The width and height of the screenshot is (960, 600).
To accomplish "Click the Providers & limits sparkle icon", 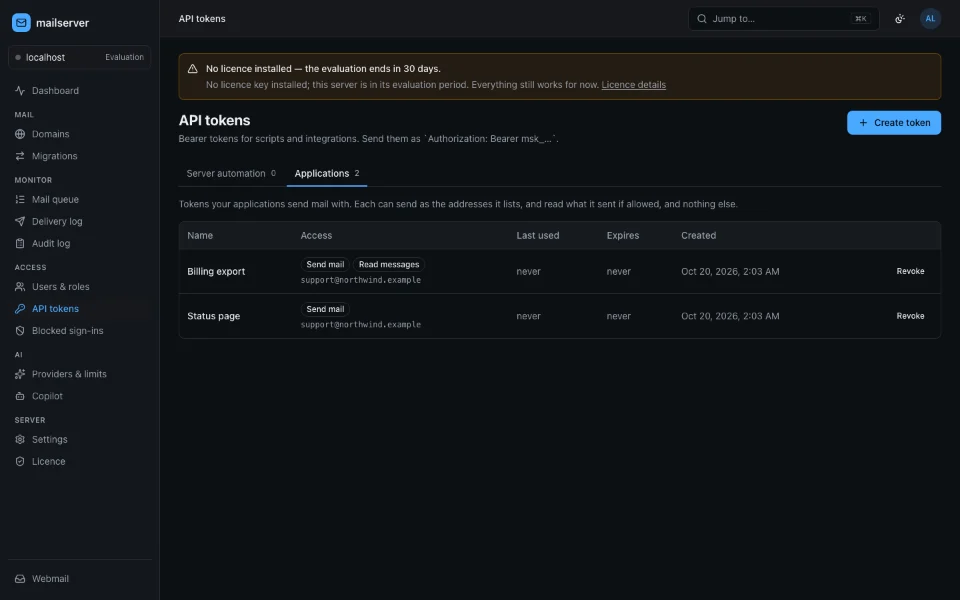I will (20, 374).
